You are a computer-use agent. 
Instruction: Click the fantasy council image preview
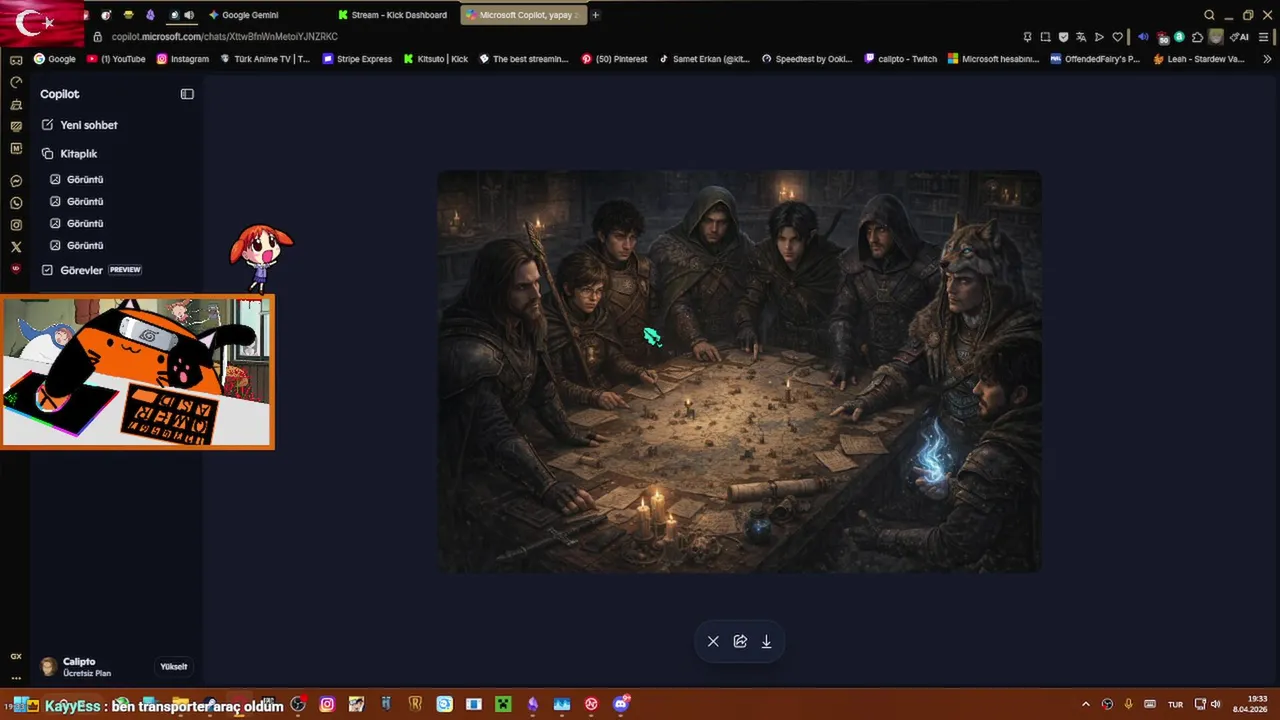point(739,371)
